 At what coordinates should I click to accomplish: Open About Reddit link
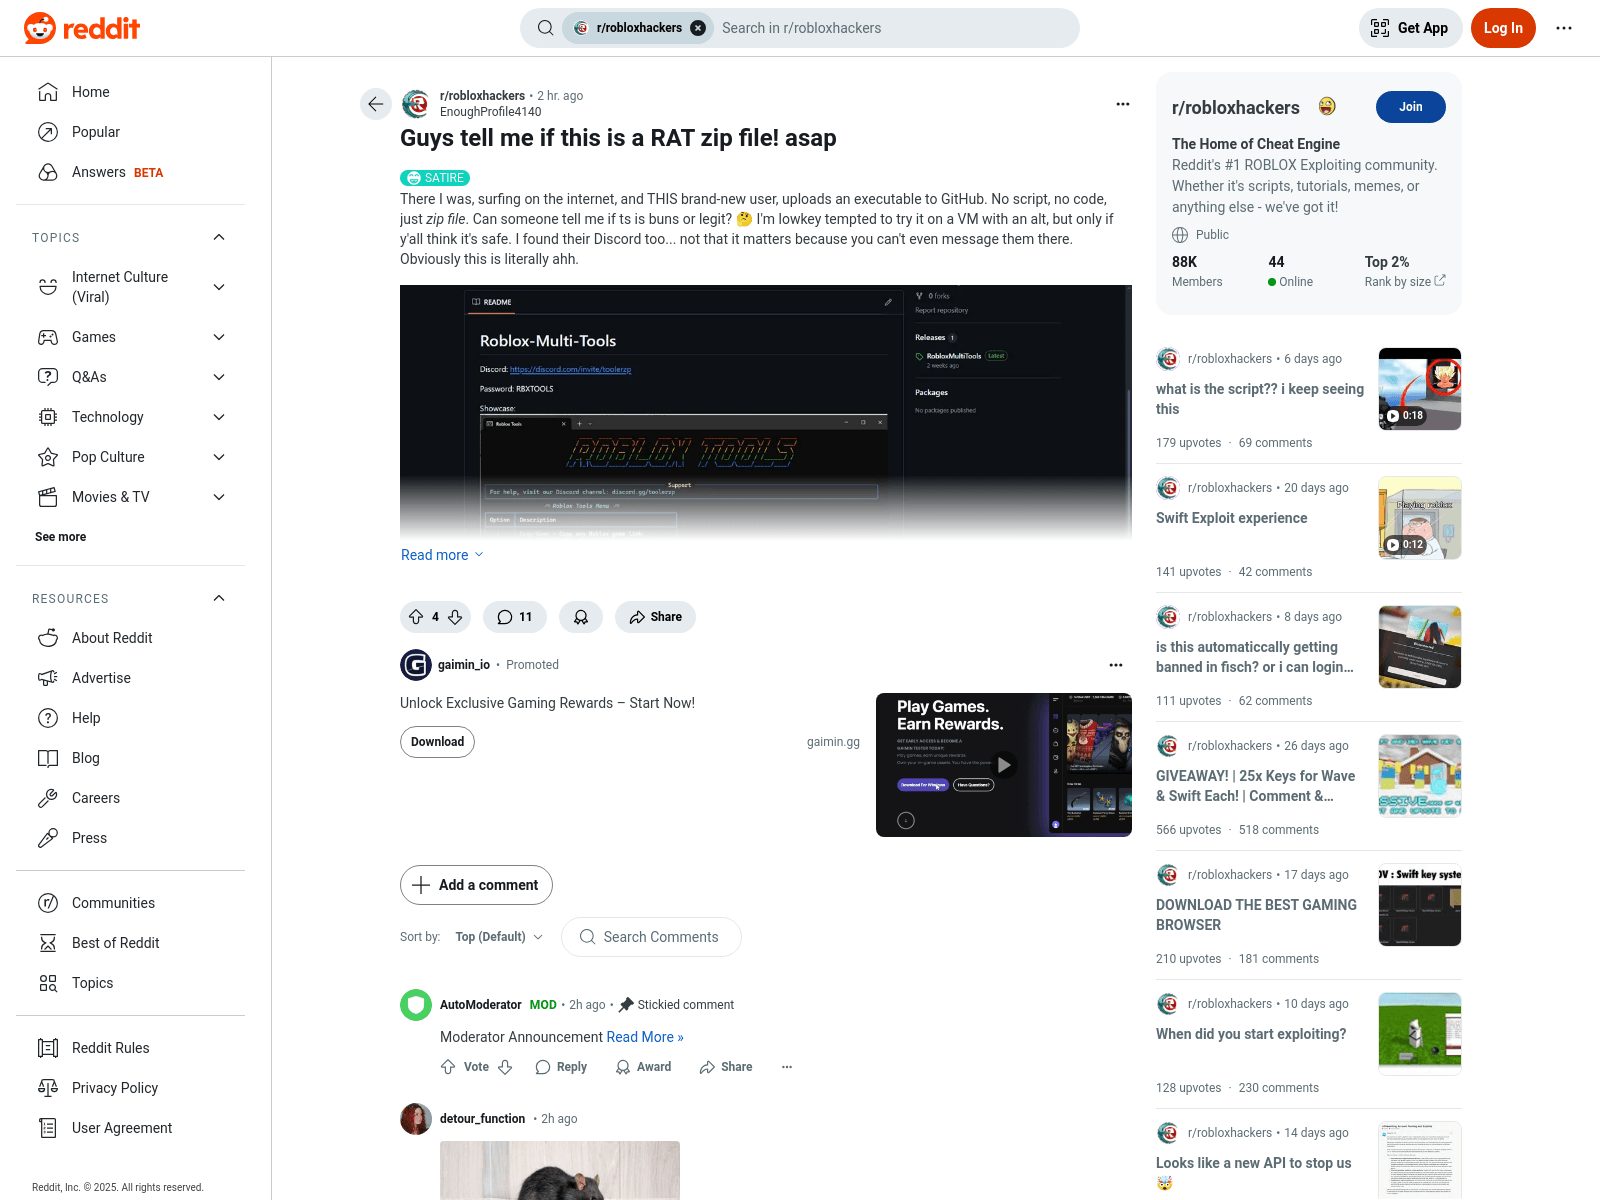point(130,638)
